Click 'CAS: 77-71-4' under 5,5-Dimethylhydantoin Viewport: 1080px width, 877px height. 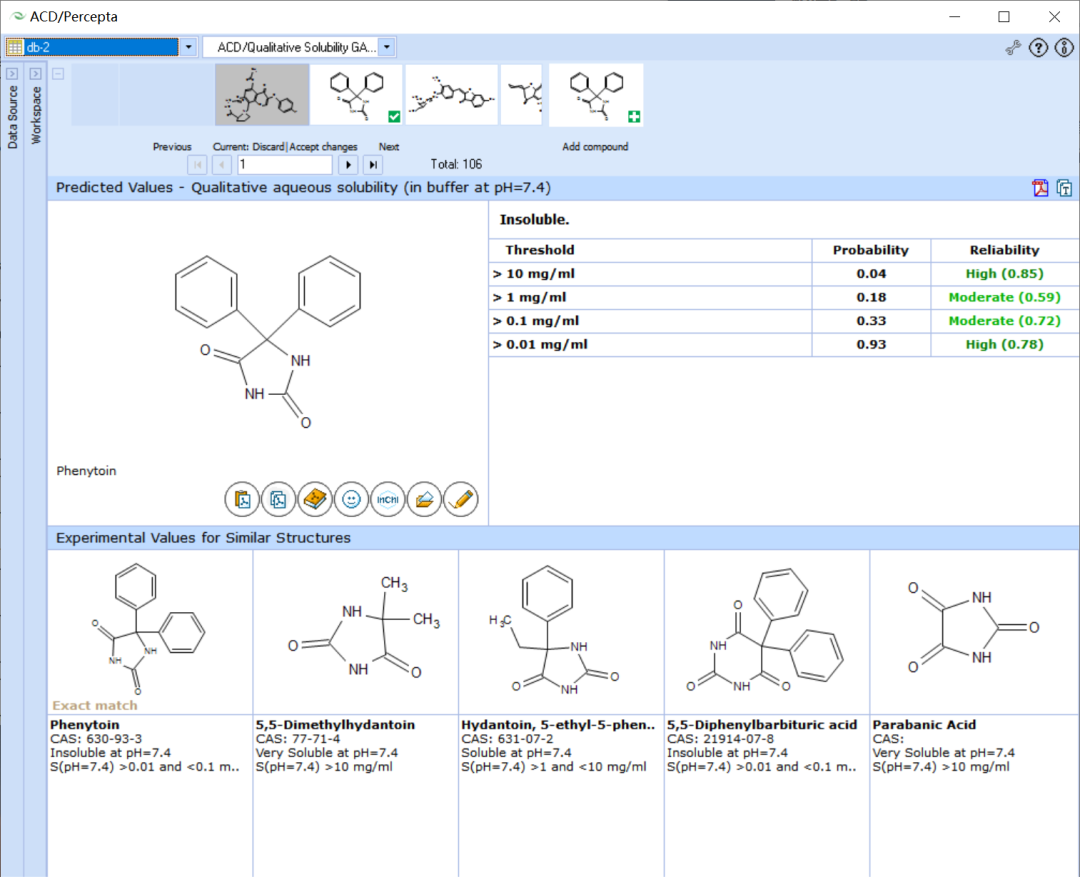tap(298, 739)
